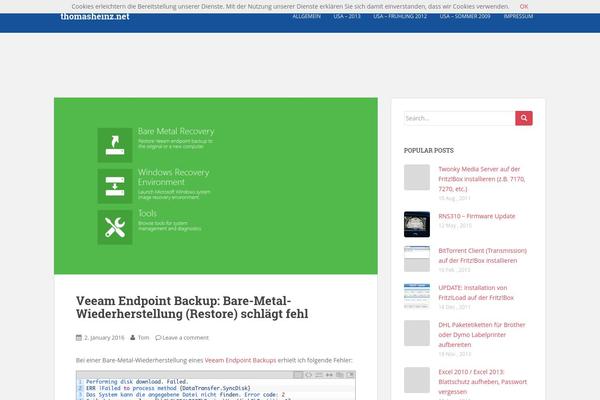Click the red search magnifier button
600x400 pixels.
[523, 118]
